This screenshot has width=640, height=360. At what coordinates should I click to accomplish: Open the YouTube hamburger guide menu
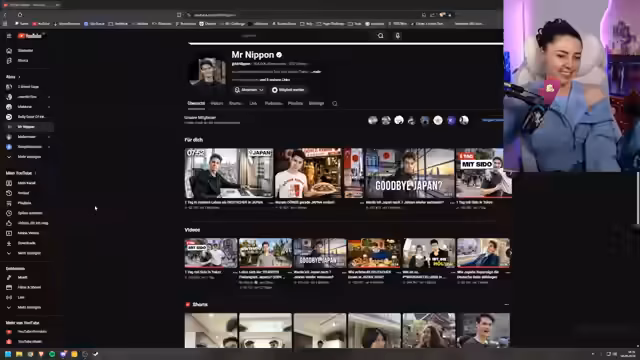(x=9, y=36)
